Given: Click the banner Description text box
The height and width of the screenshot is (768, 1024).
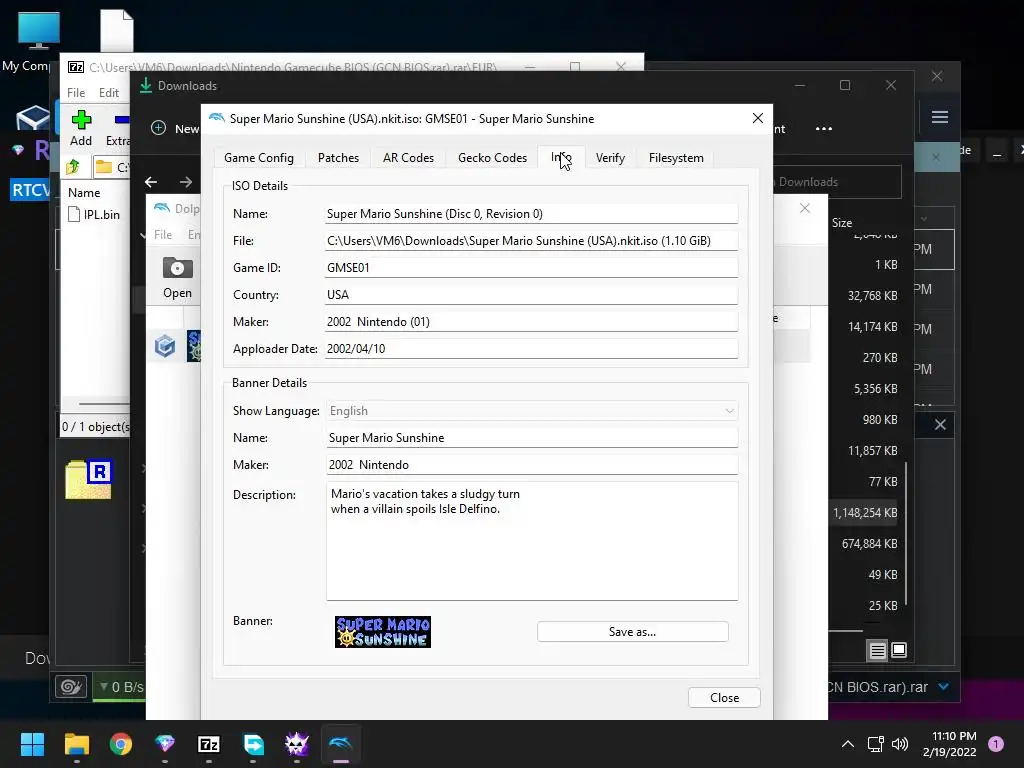Looking at the screenshot, I should pos(532,541).
